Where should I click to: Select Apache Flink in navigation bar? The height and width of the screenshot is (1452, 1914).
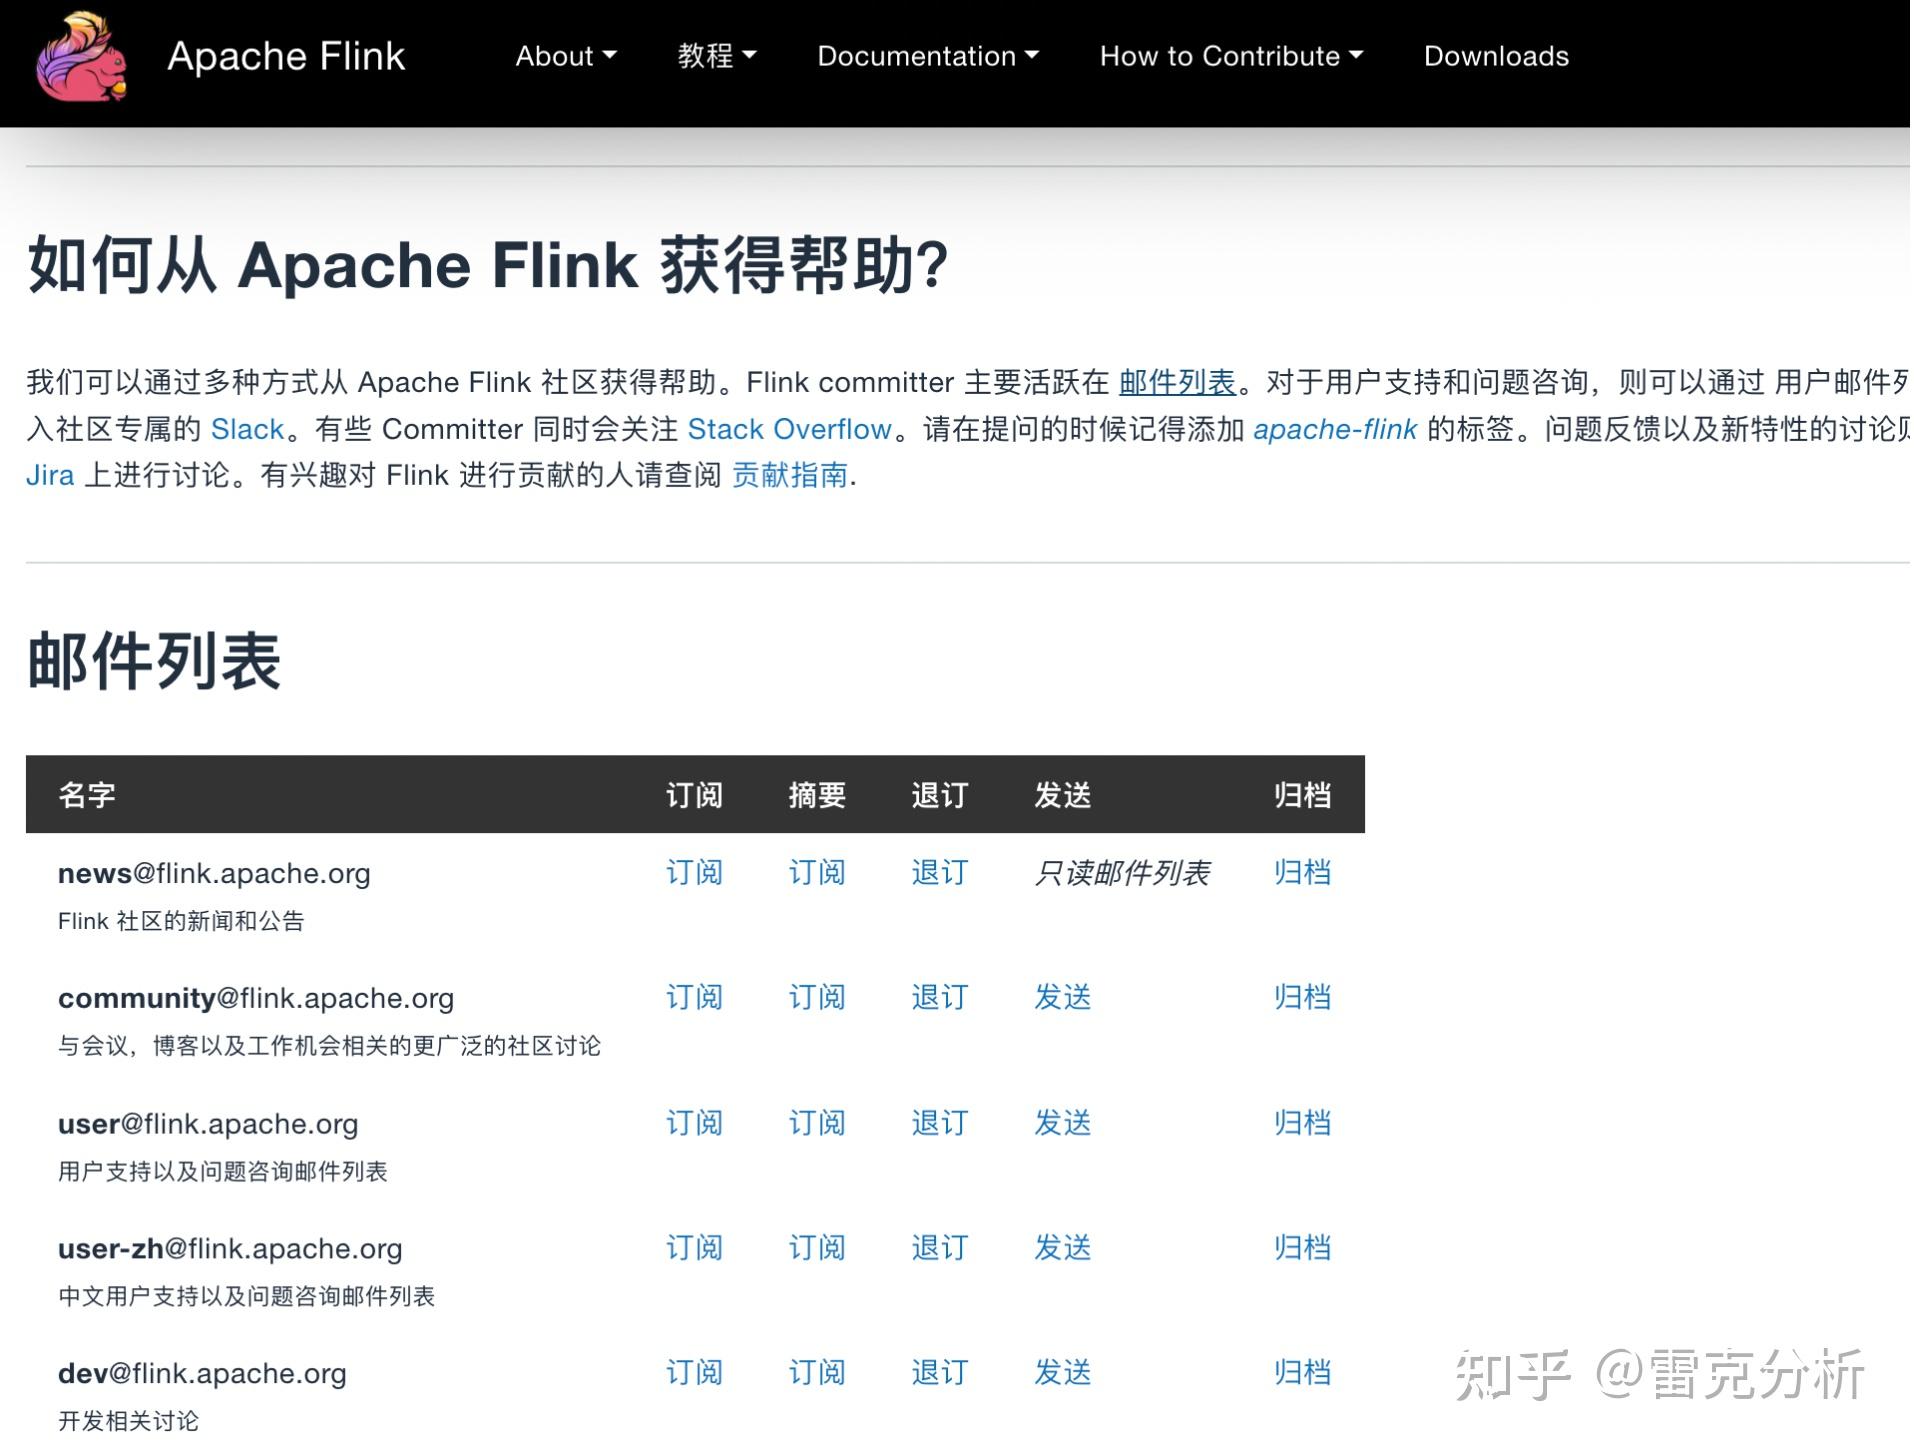click(x=287, y=57)
